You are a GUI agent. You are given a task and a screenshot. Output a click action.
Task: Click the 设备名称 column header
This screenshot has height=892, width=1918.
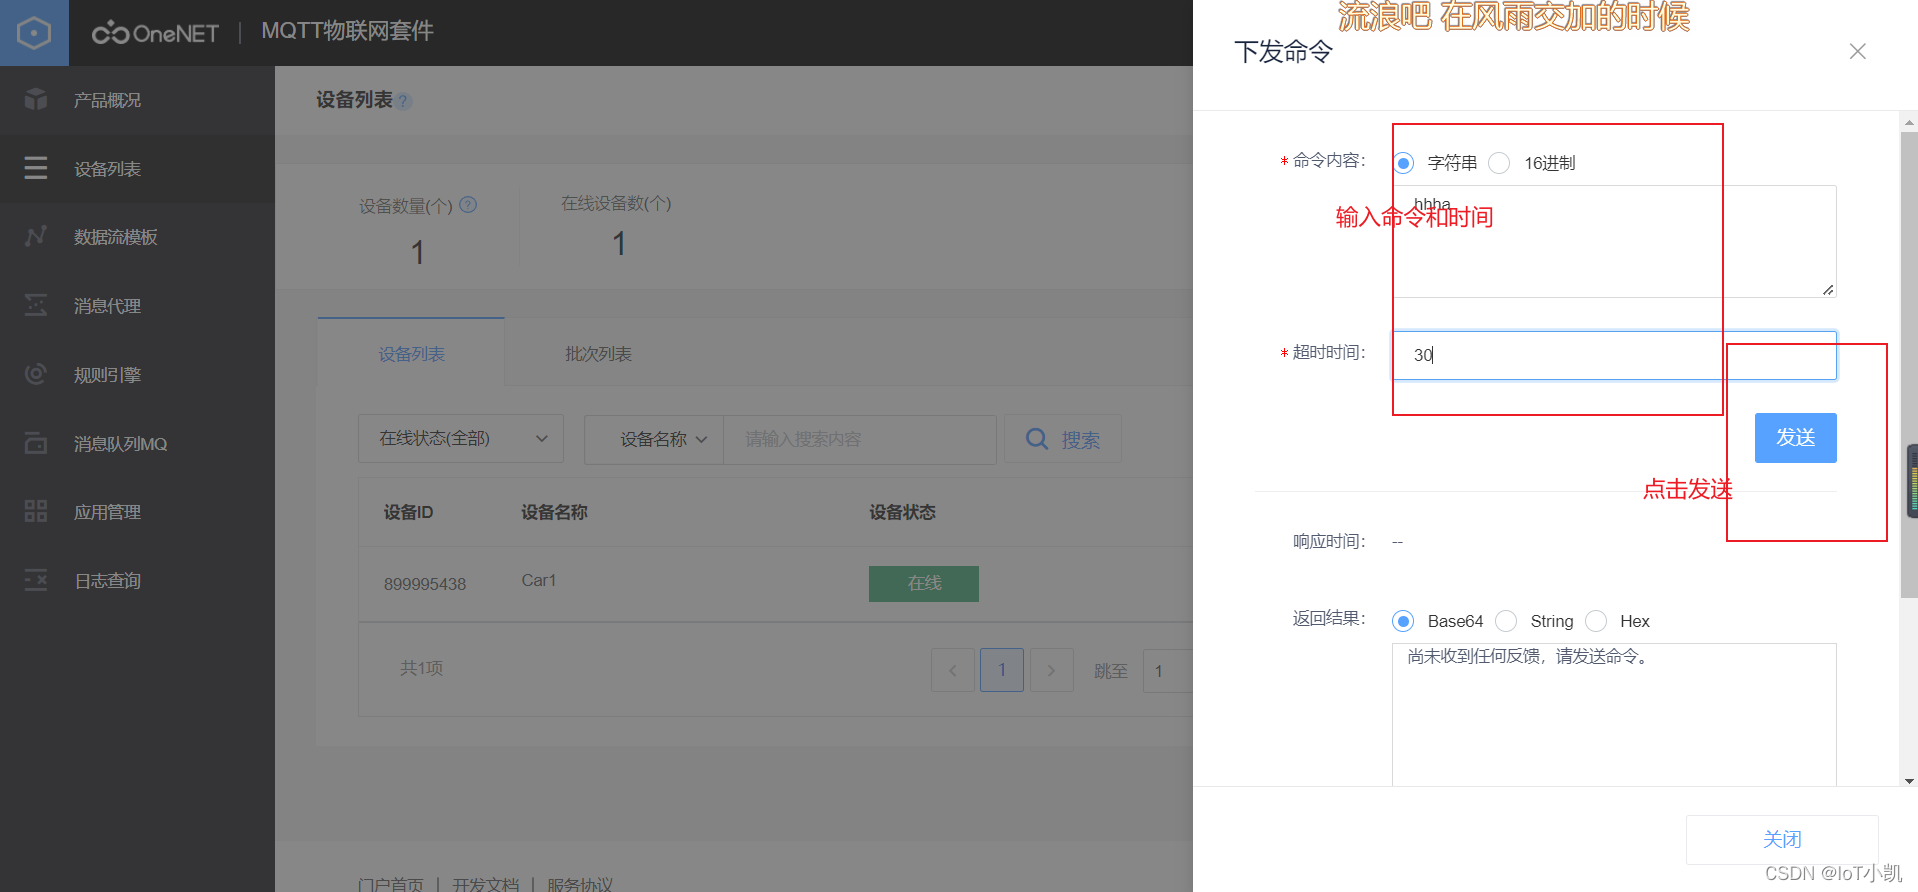tap(554, 512)
